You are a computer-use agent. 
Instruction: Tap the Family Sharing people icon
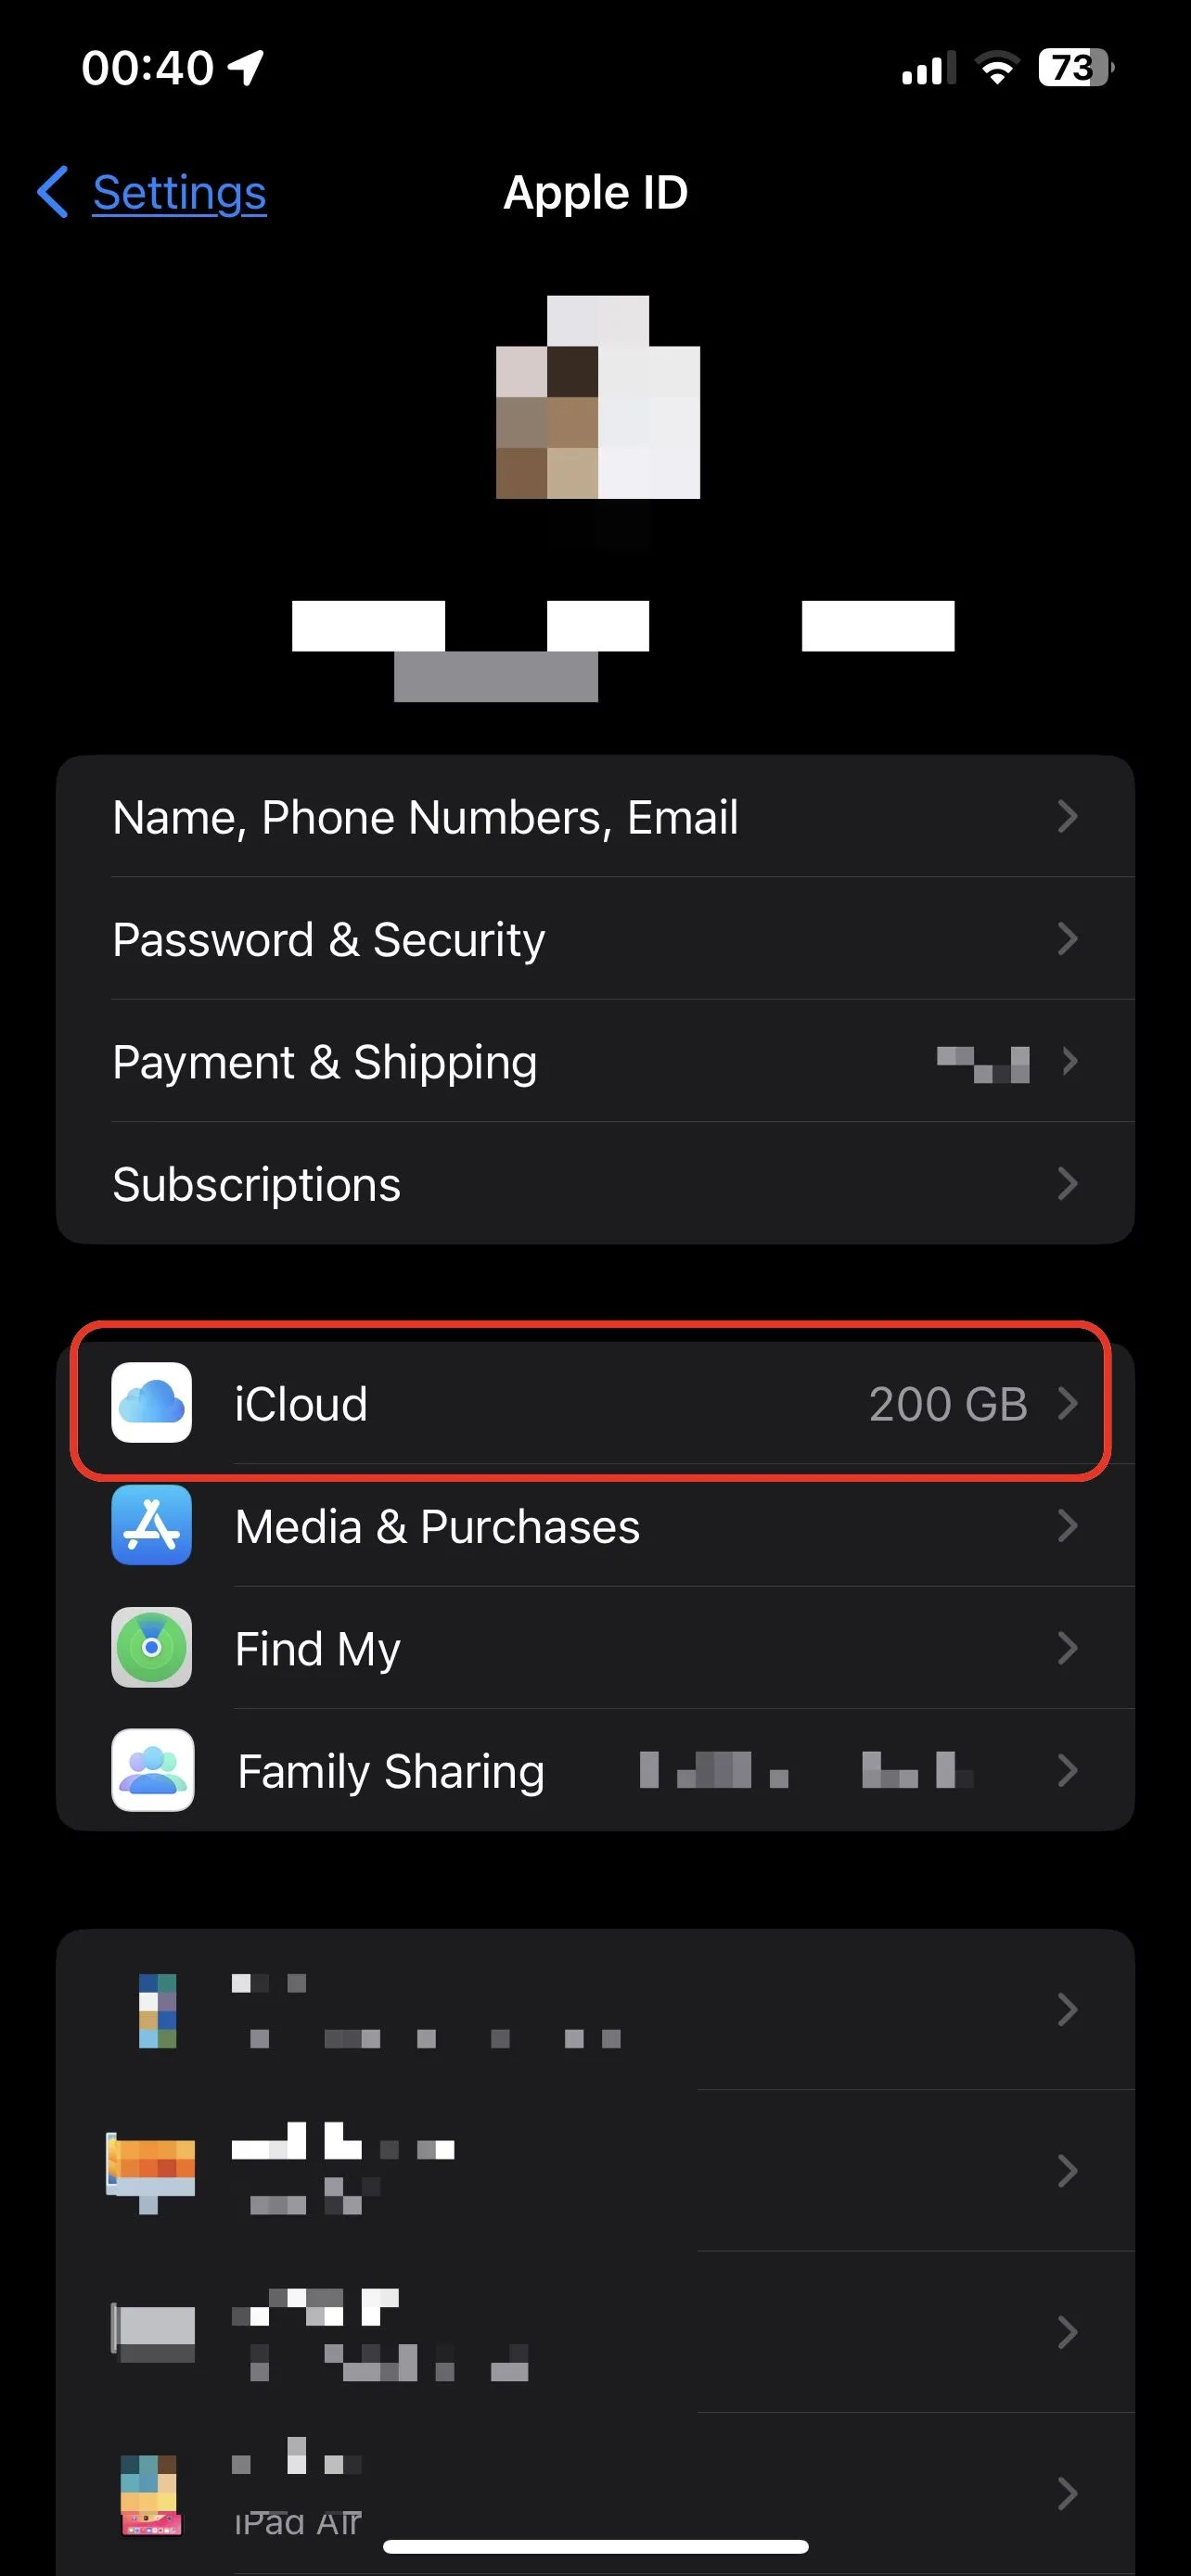152,1770
